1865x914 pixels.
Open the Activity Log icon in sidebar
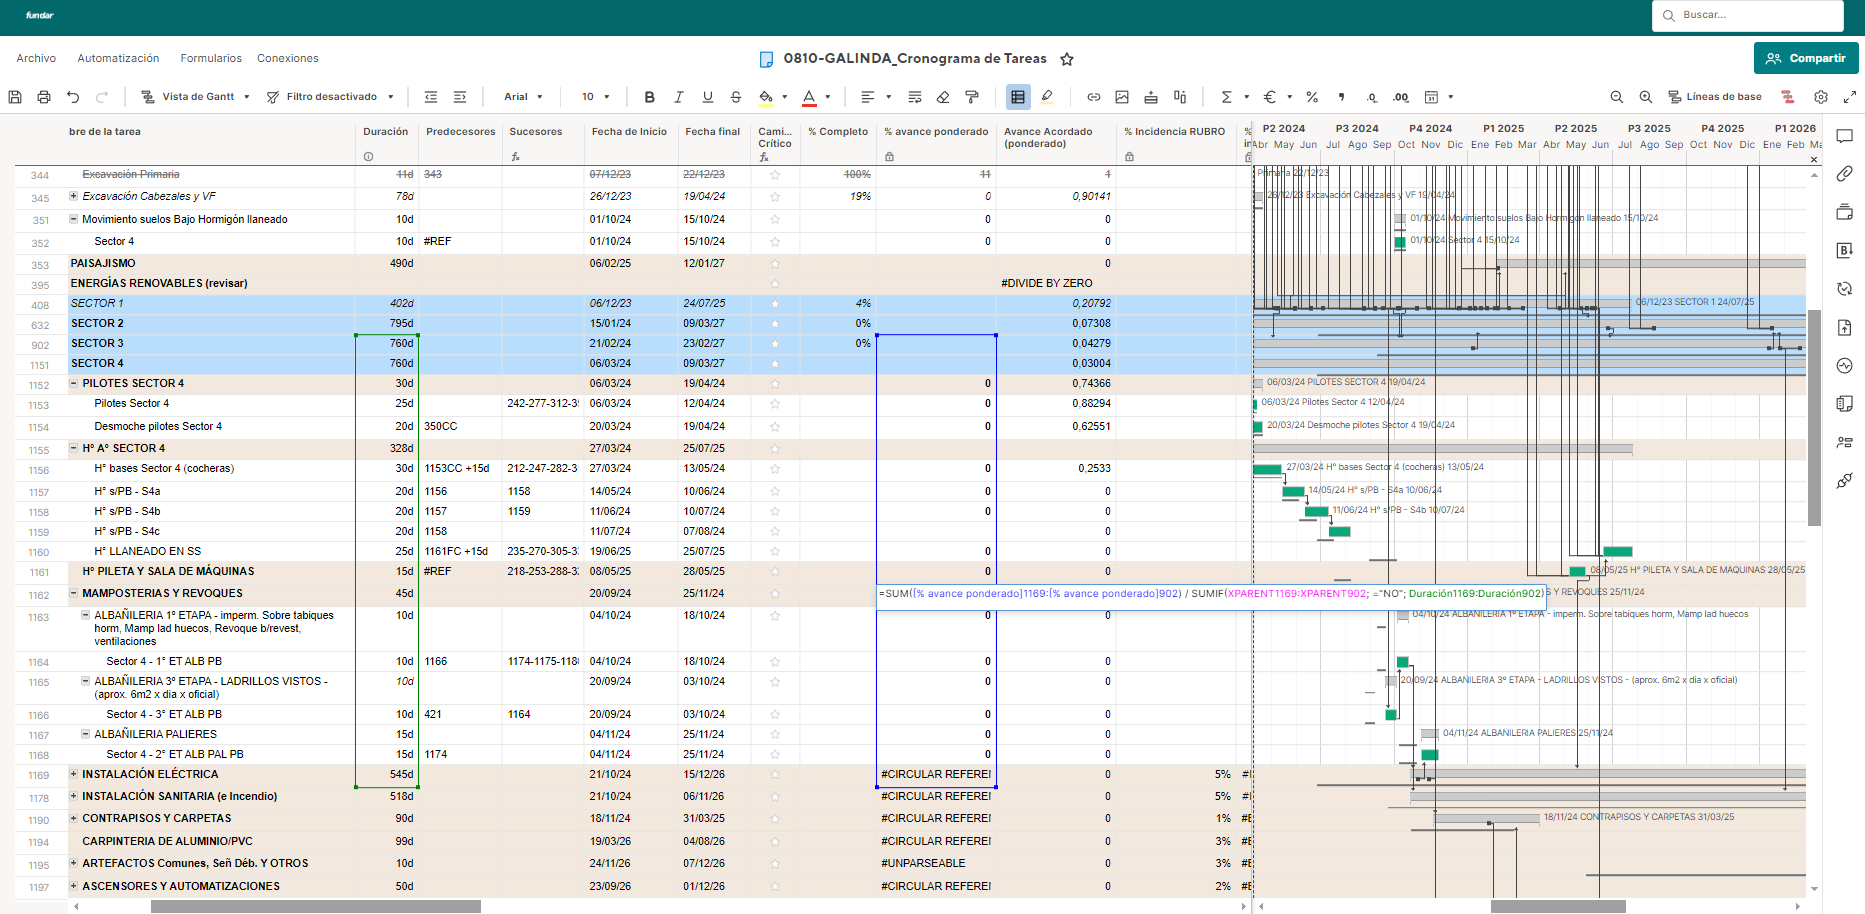pyautogui.click(x=1845, y=366)
